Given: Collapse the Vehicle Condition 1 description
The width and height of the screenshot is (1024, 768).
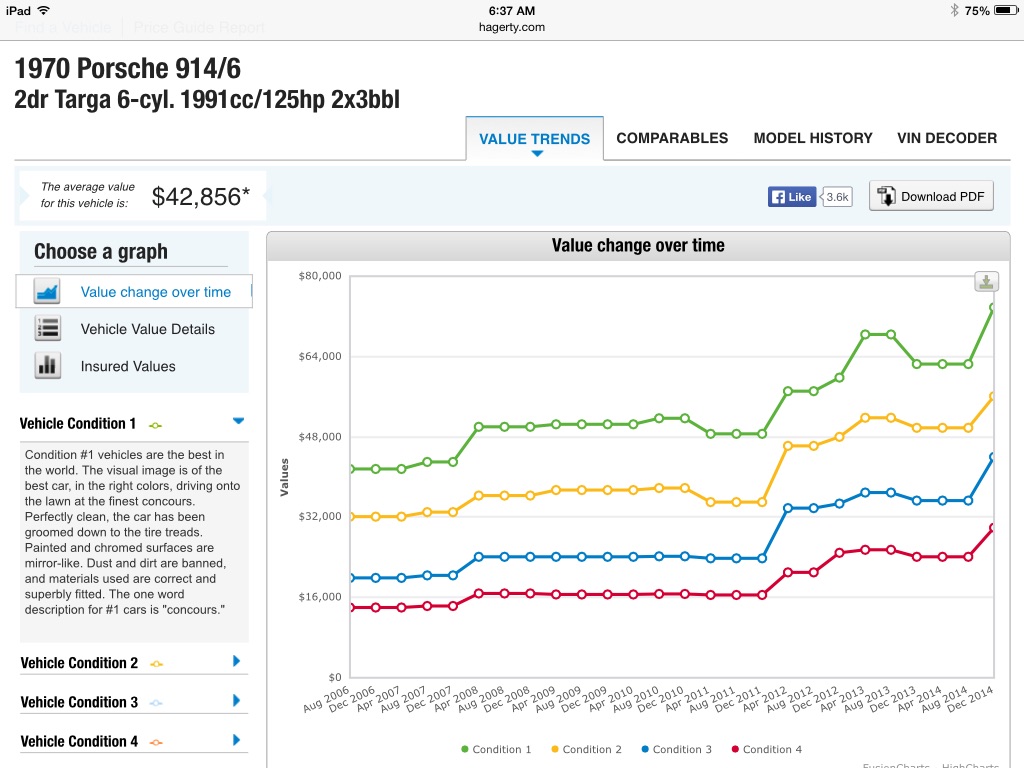Looking at the screenshot, I should [238, 422].
